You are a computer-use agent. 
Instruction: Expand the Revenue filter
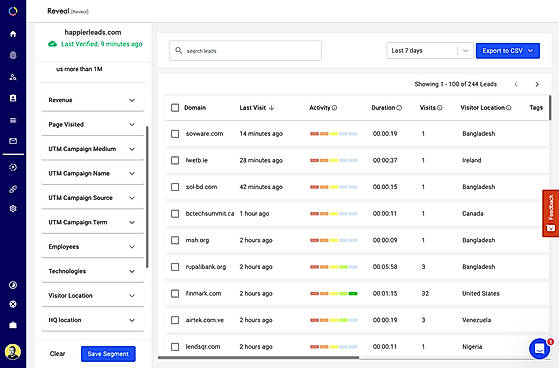coord(93,100)
